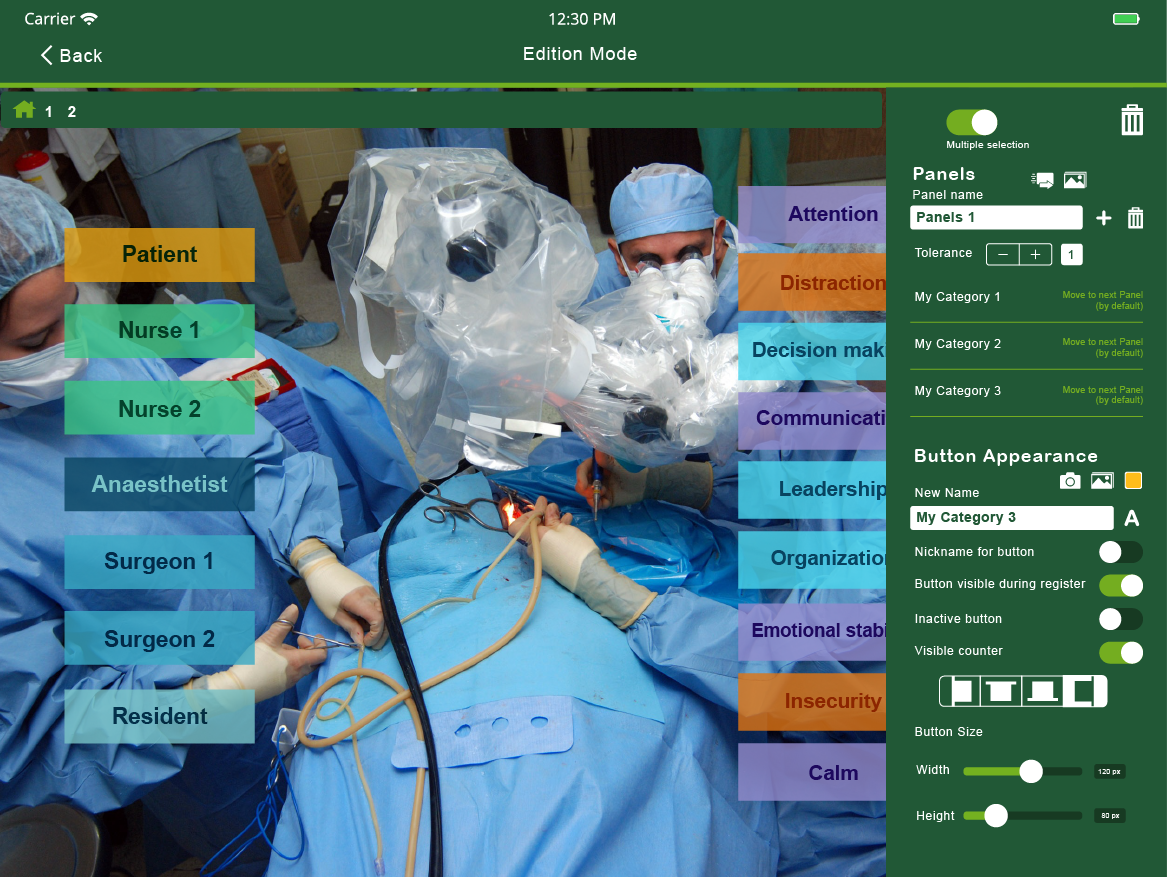This screenshot has height=884, width=1167.
Task: Open font settings with the A icon
Action: pyautogui.click(x=1131, y=519)
